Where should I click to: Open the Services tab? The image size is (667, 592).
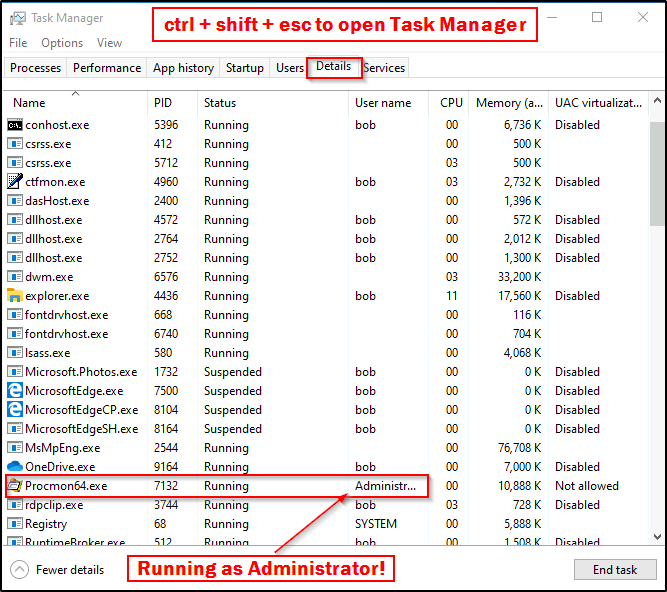point(385,68)
